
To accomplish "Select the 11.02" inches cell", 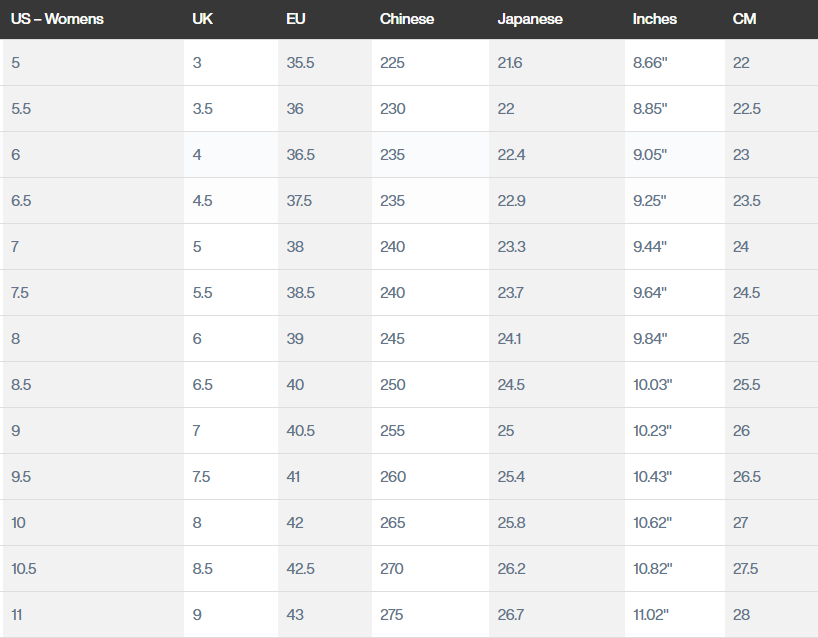I will (x=650, y=615).
